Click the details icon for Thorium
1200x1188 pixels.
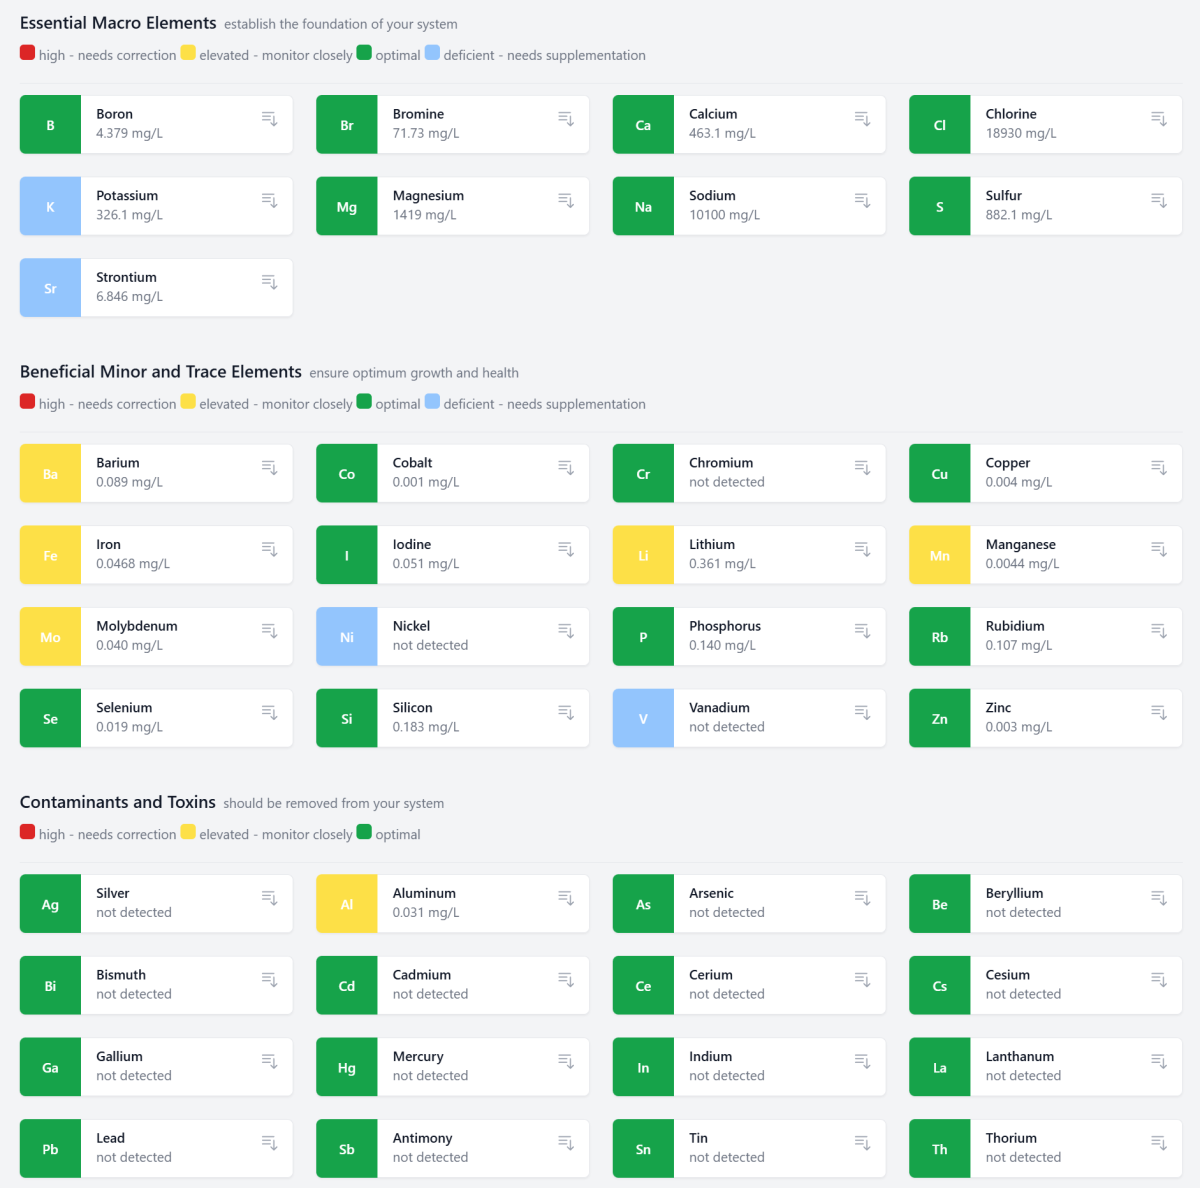[1159, 1143]
